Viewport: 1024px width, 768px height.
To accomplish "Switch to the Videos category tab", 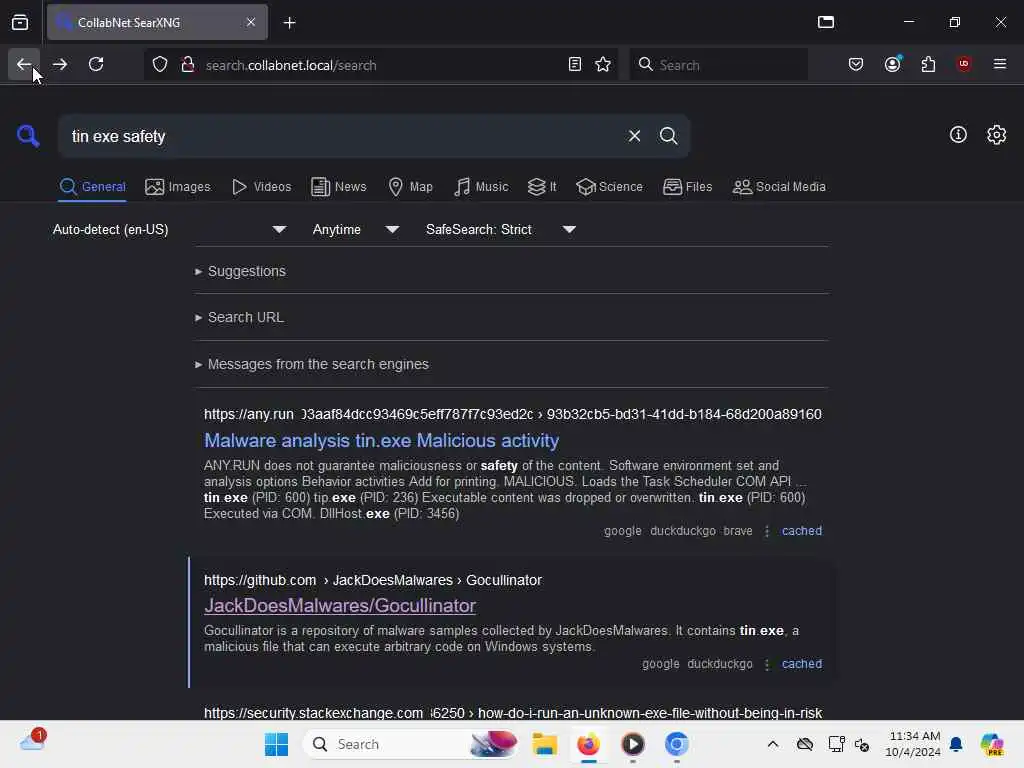I will 262,187.
